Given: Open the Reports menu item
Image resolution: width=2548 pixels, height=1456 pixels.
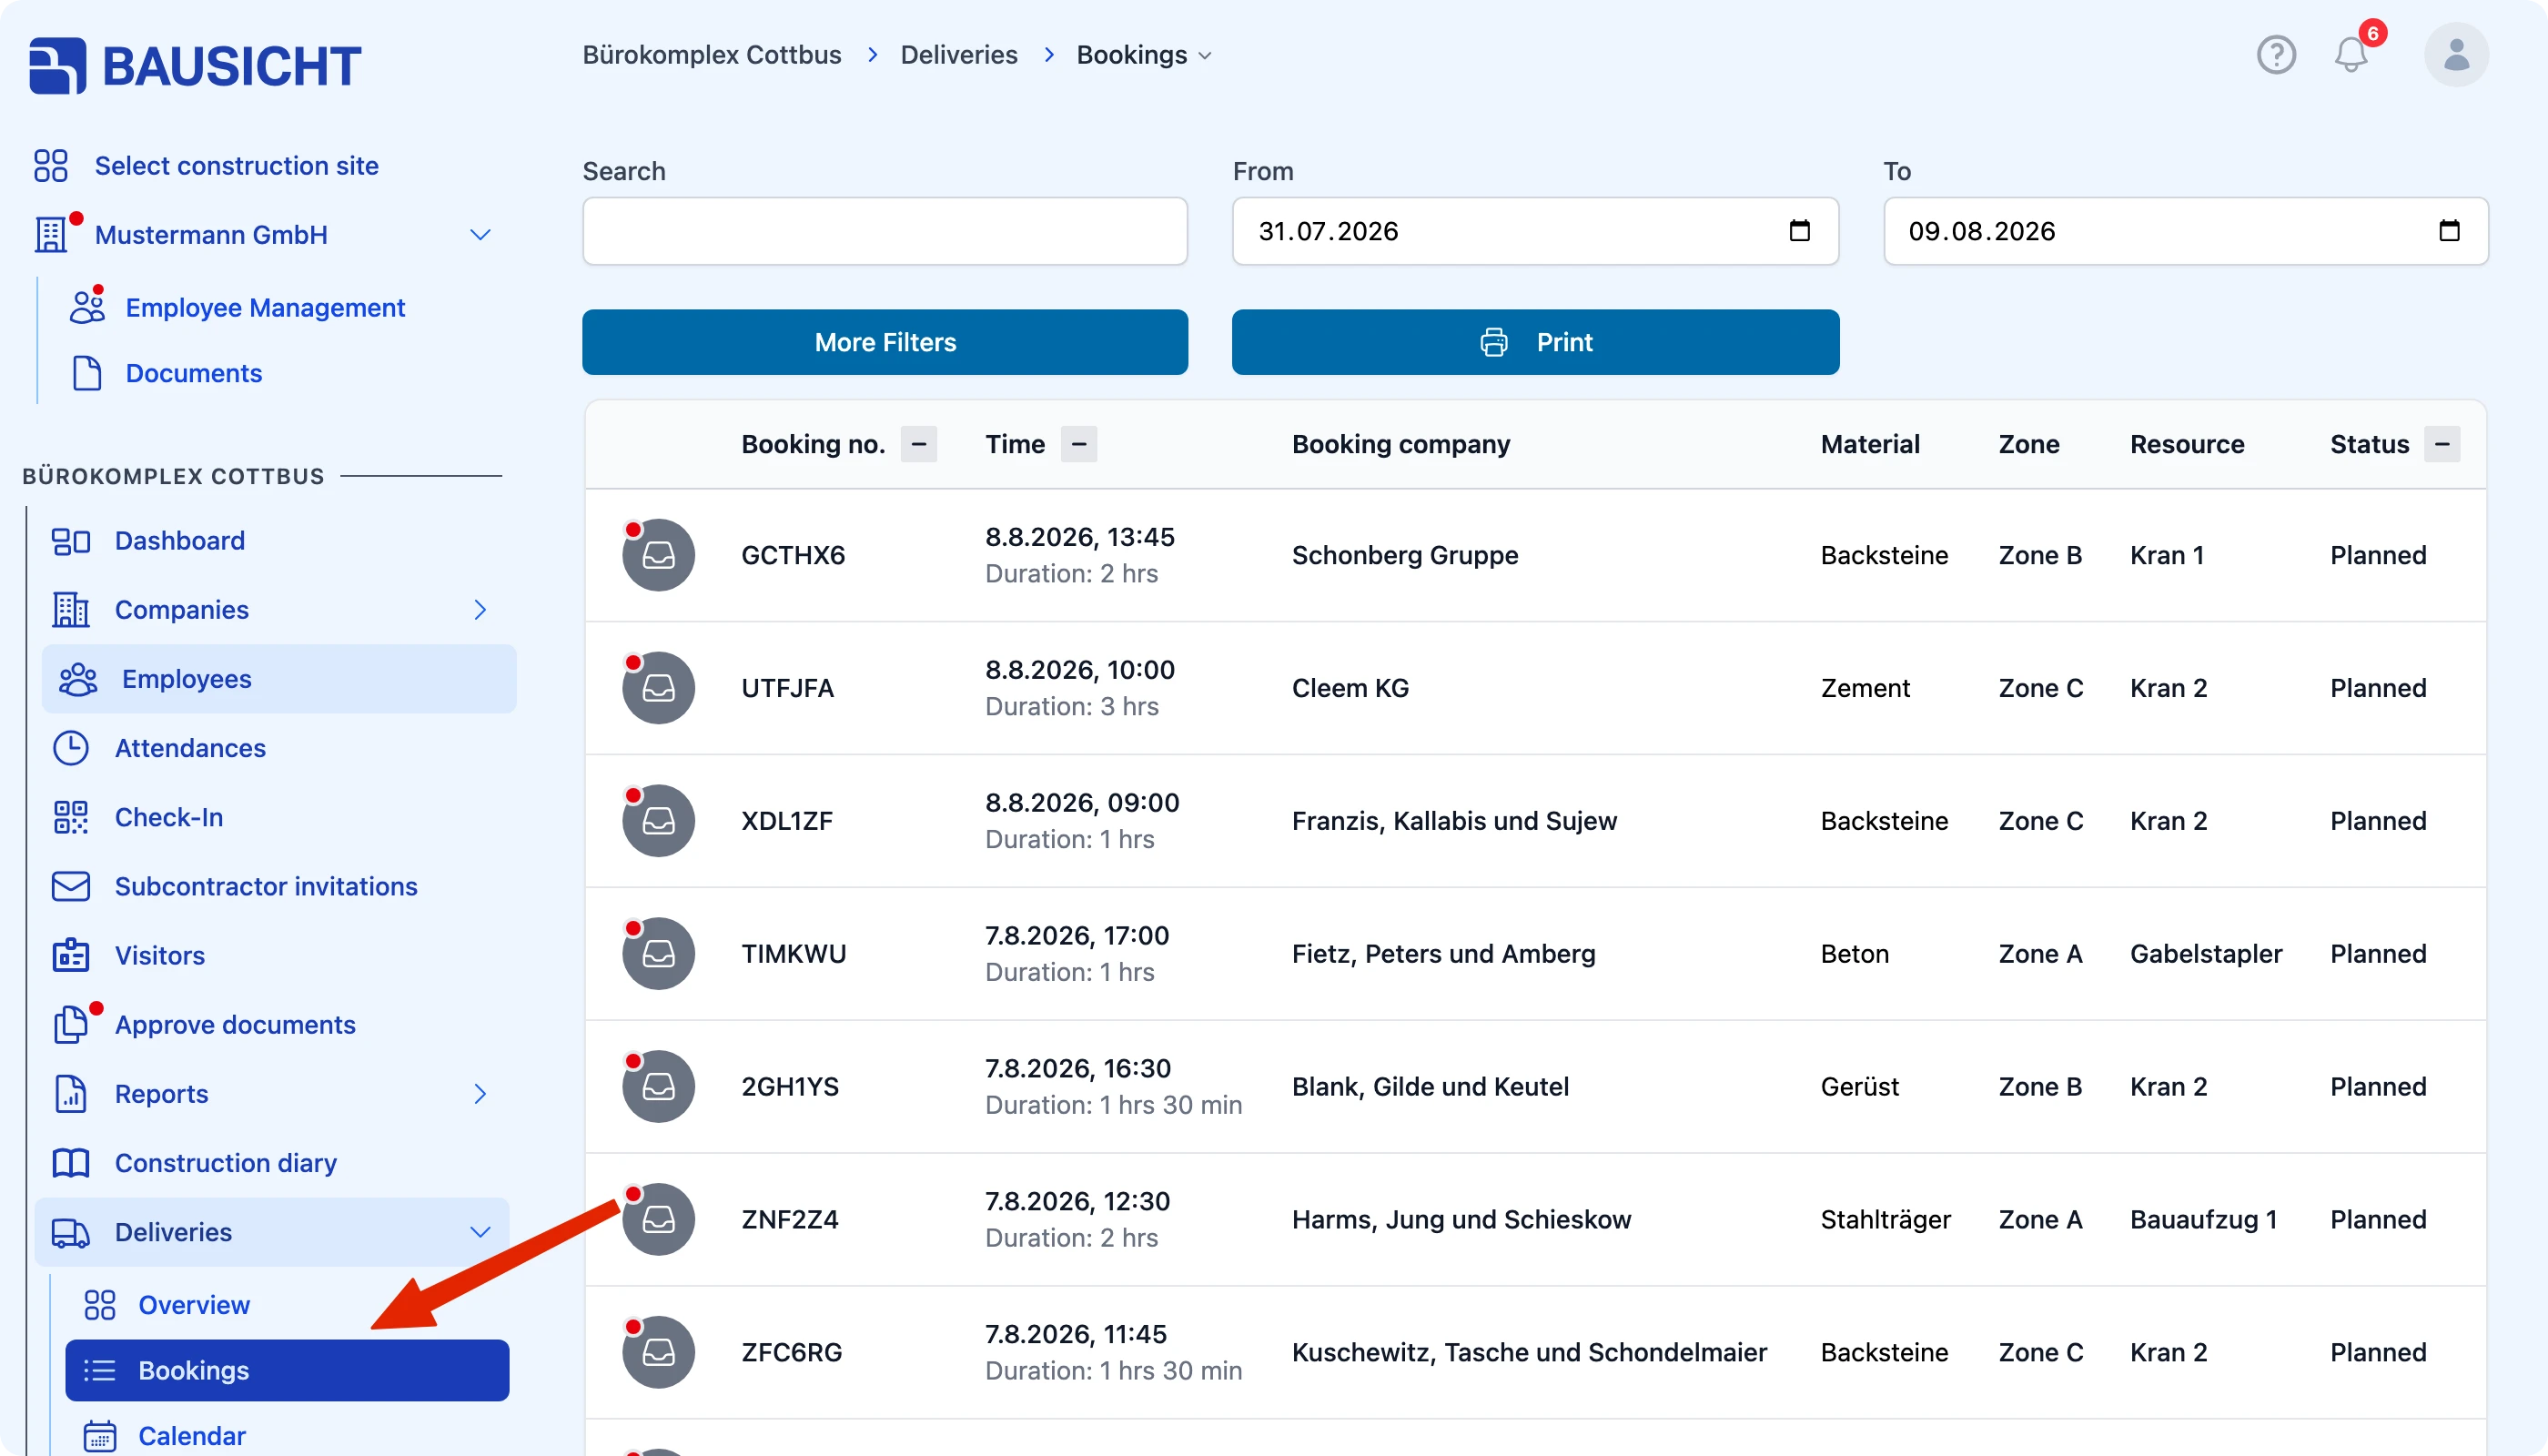Looking at the screenshot, I should (x=161, y=1094).
